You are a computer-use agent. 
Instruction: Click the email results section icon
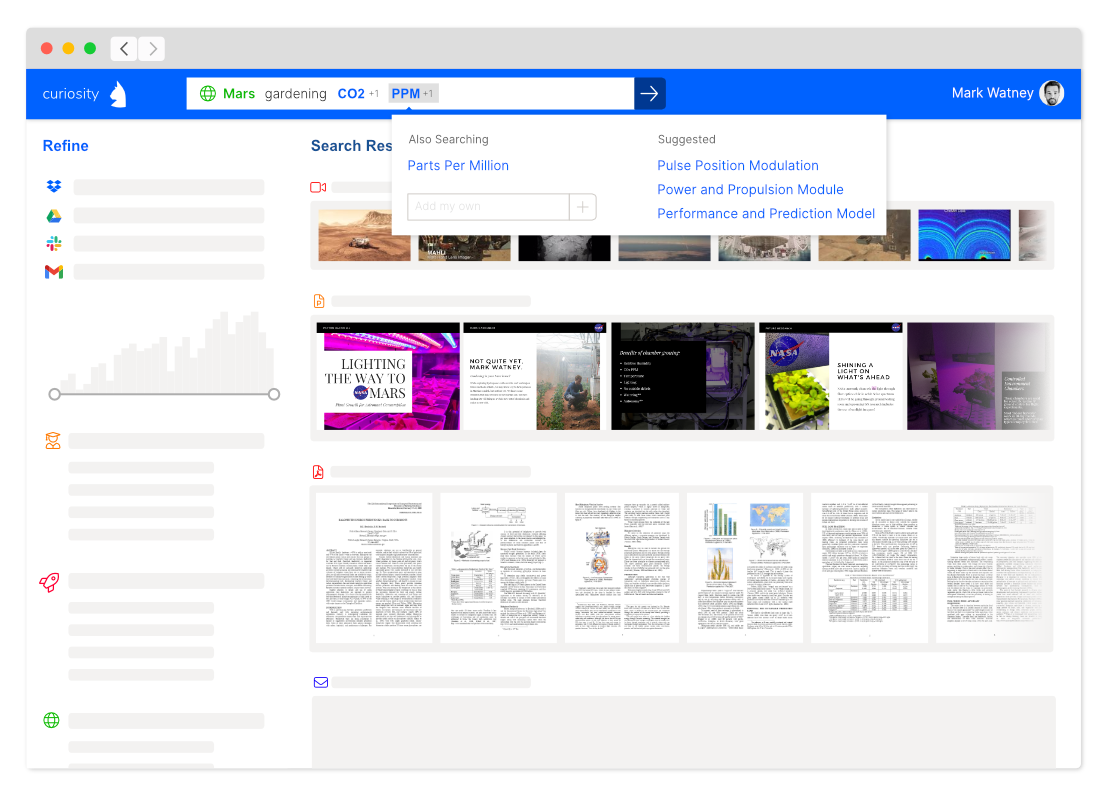click(x=321, y=682)
